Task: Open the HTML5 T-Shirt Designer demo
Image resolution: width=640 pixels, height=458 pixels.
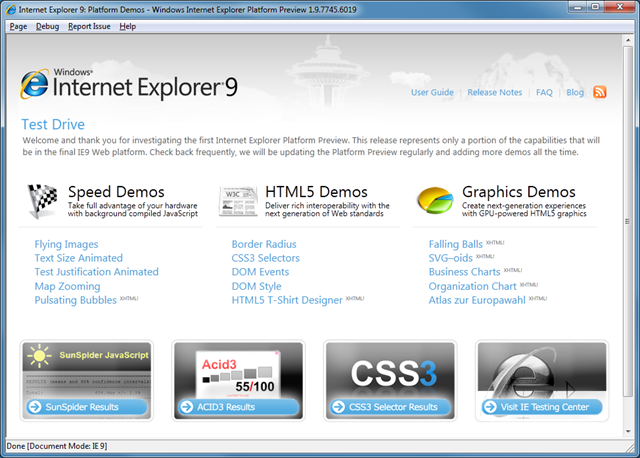Action: (287, 300)
